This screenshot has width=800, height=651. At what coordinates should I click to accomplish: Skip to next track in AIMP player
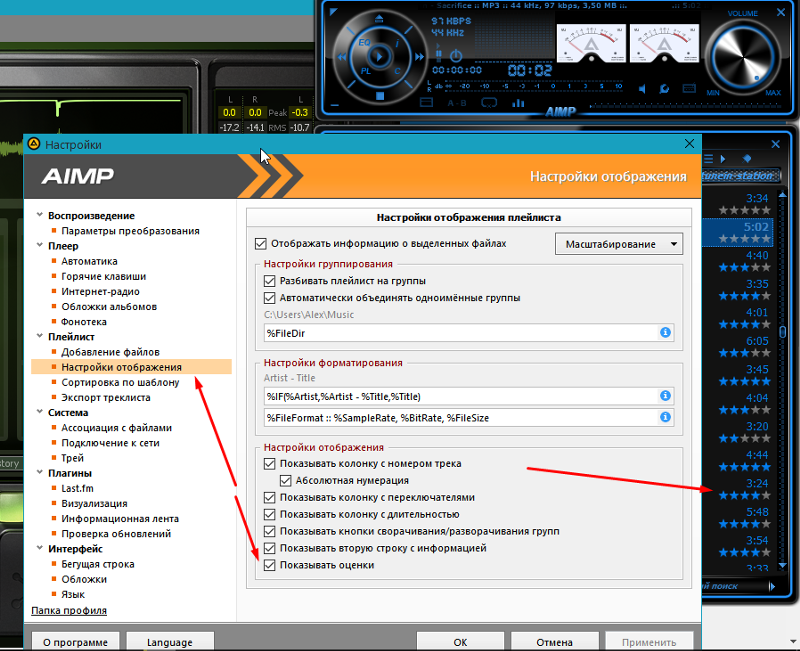[x=419, y=57]
